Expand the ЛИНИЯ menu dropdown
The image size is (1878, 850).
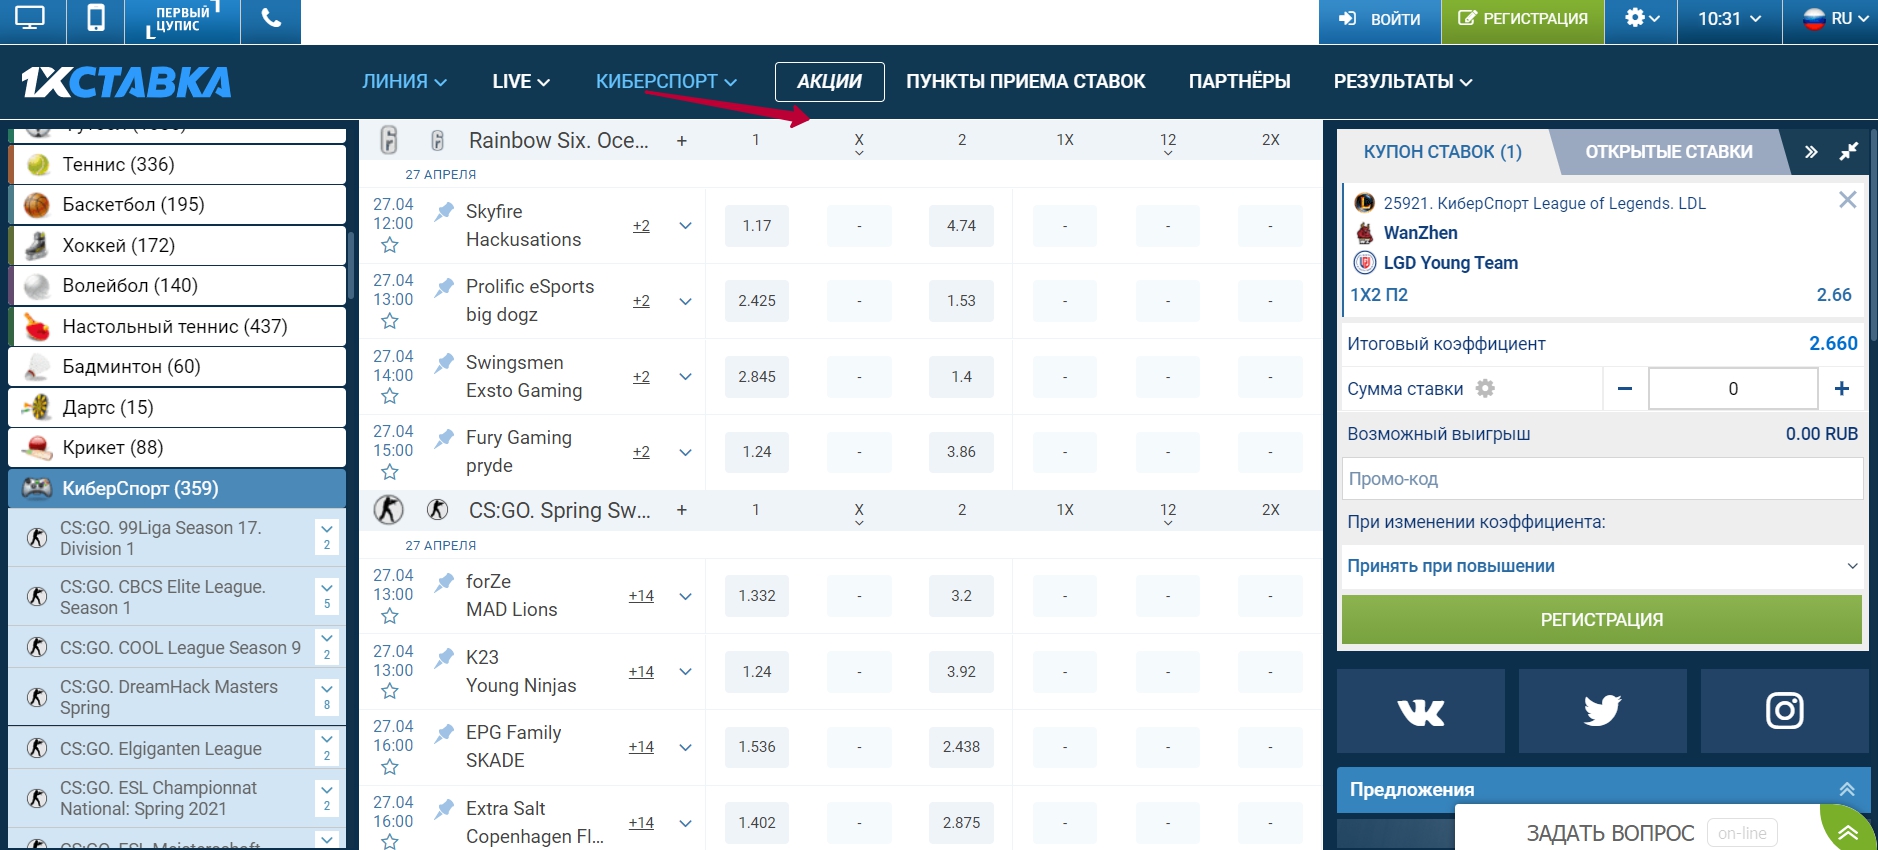pyautogui.click(x=404, y=82)
